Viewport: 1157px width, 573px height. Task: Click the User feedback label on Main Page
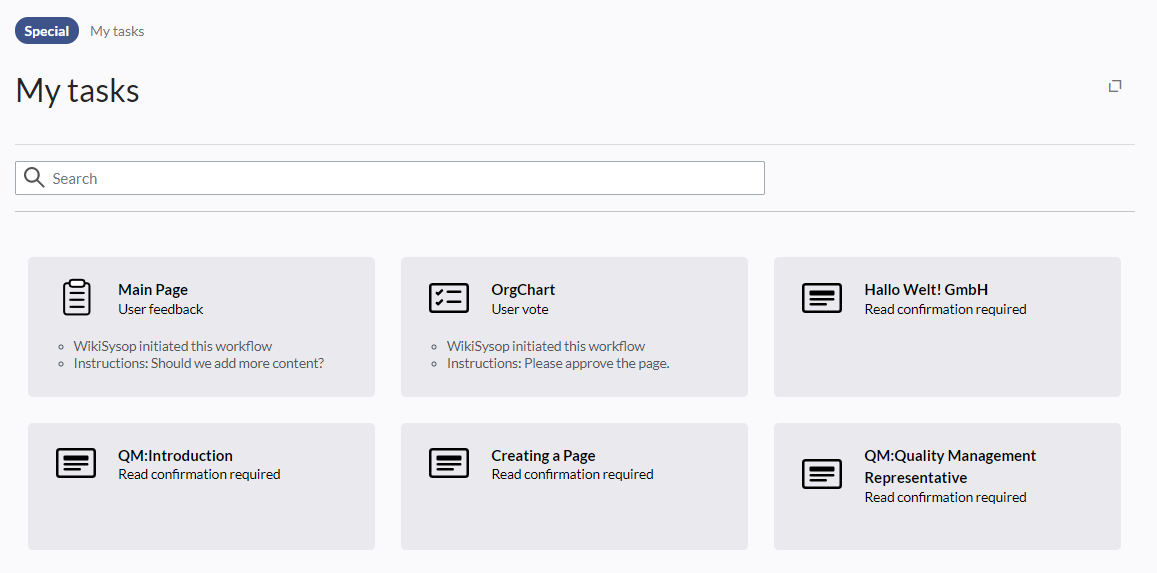161,309
